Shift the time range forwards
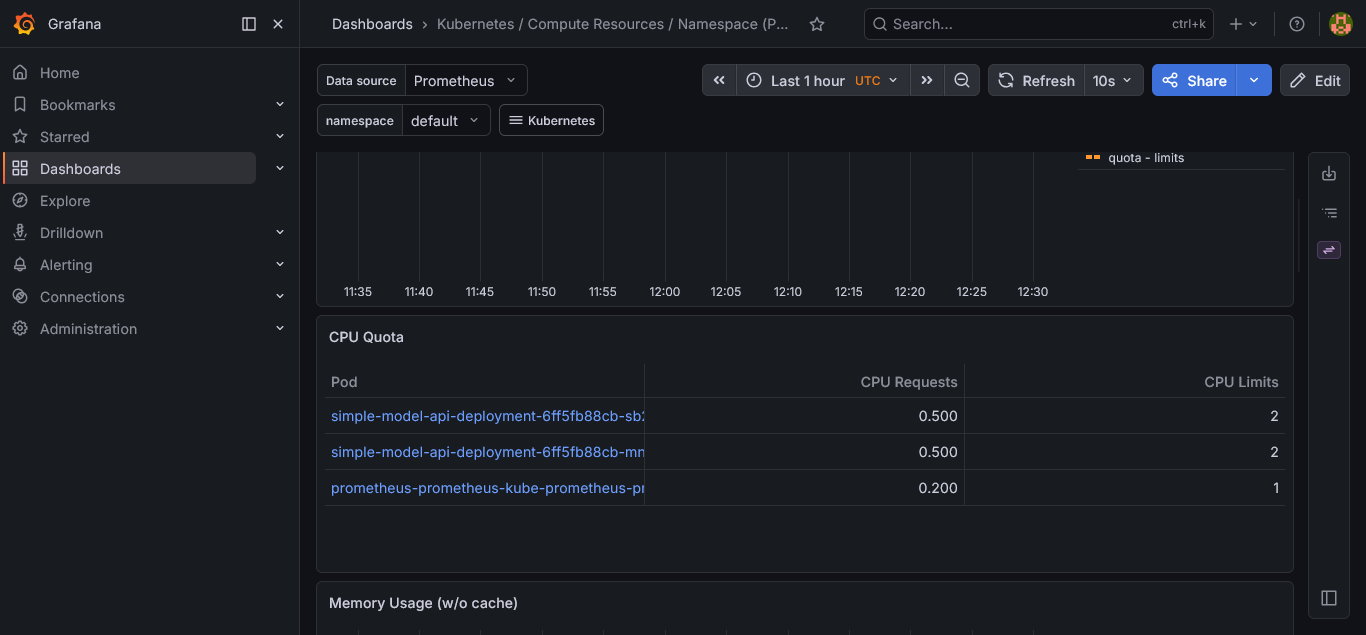The image size is (1366, 635). pyautogui.click(x=927, y=81)
